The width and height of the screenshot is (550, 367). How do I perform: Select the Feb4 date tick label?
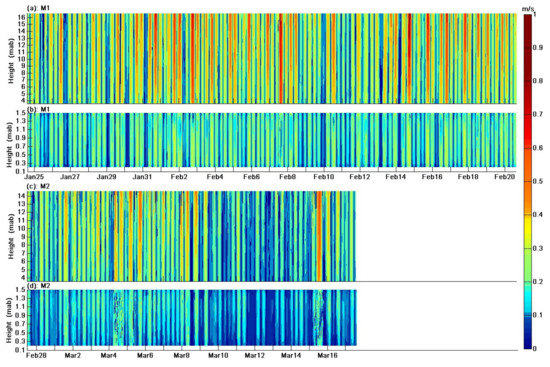click(215, 177)
